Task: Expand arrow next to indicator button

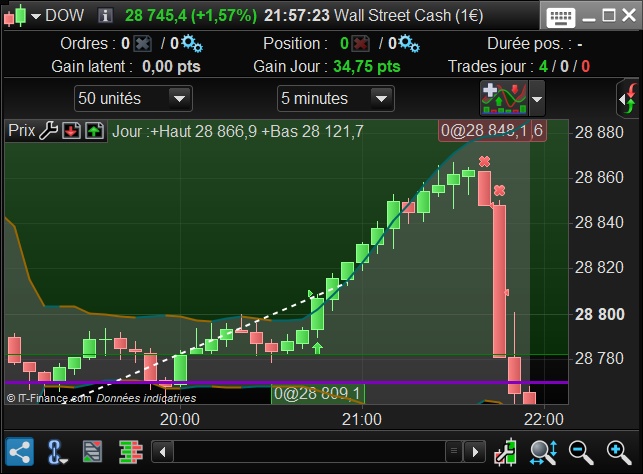Action: click(537, 98)
